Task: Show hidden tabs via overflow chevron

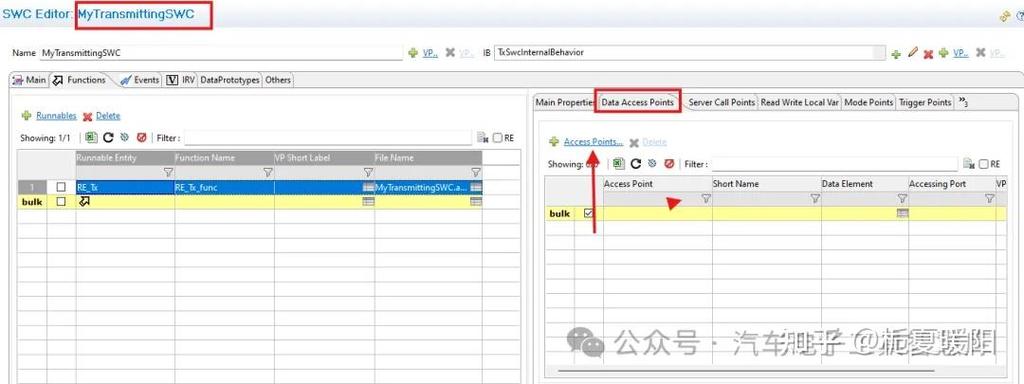Action: click(963, 103)
